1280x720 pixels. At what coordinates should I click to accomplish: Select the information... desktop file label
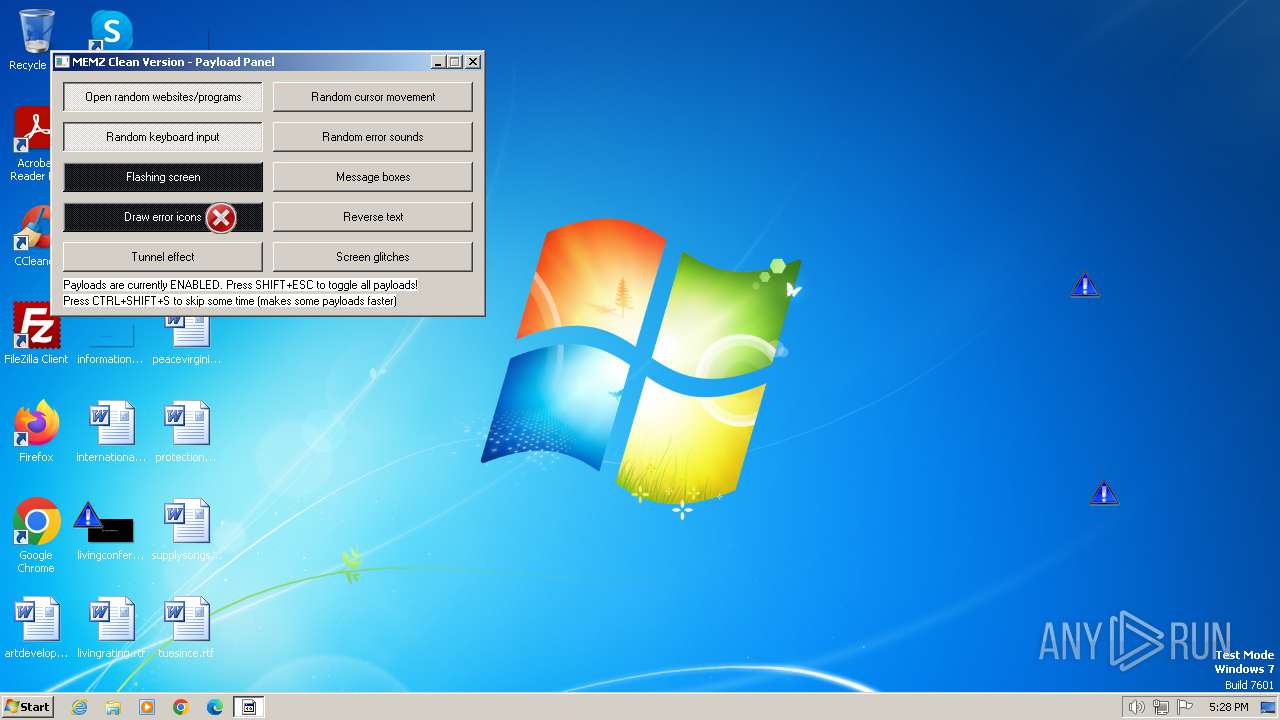click(x=110, y=359)
